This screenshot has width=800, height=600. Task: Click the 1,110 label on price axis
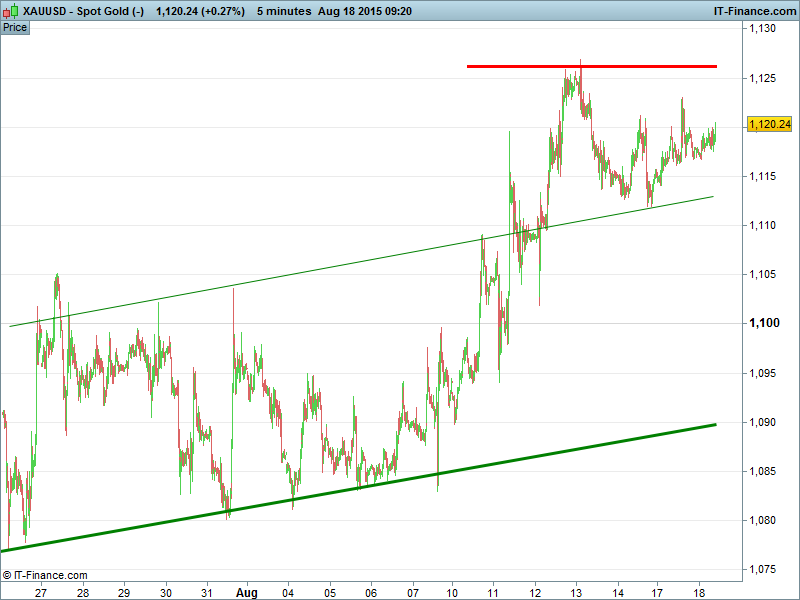pyautogui.click(x=763, y=226)
